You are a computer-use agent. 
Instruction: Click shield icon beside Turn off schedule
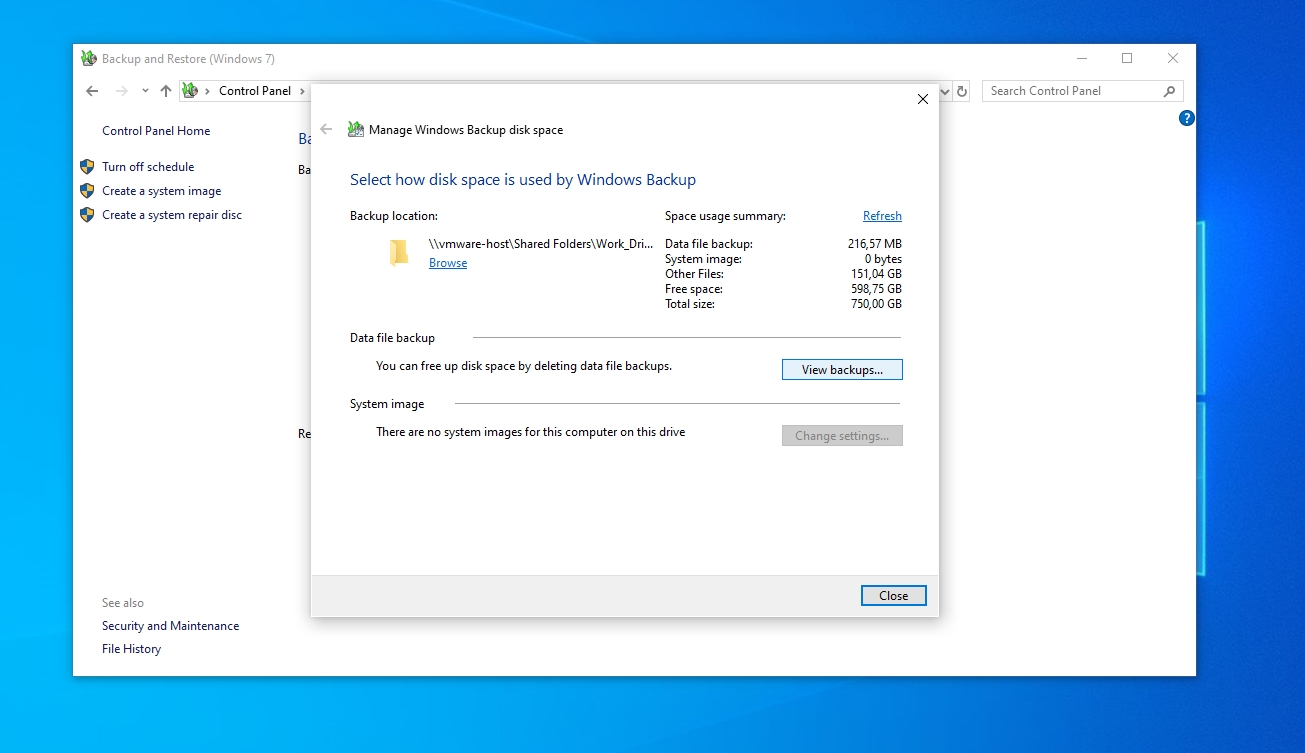87,167
